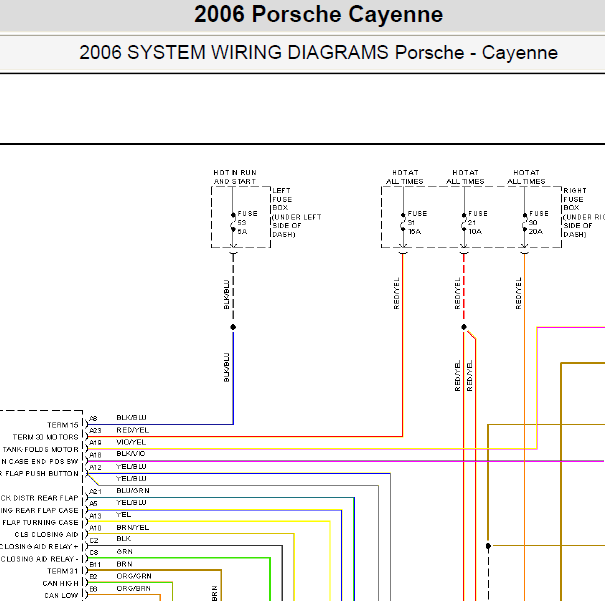Click the "ORG/GRN" wire color label
The image size is (605, 601).
pos(134,576)
